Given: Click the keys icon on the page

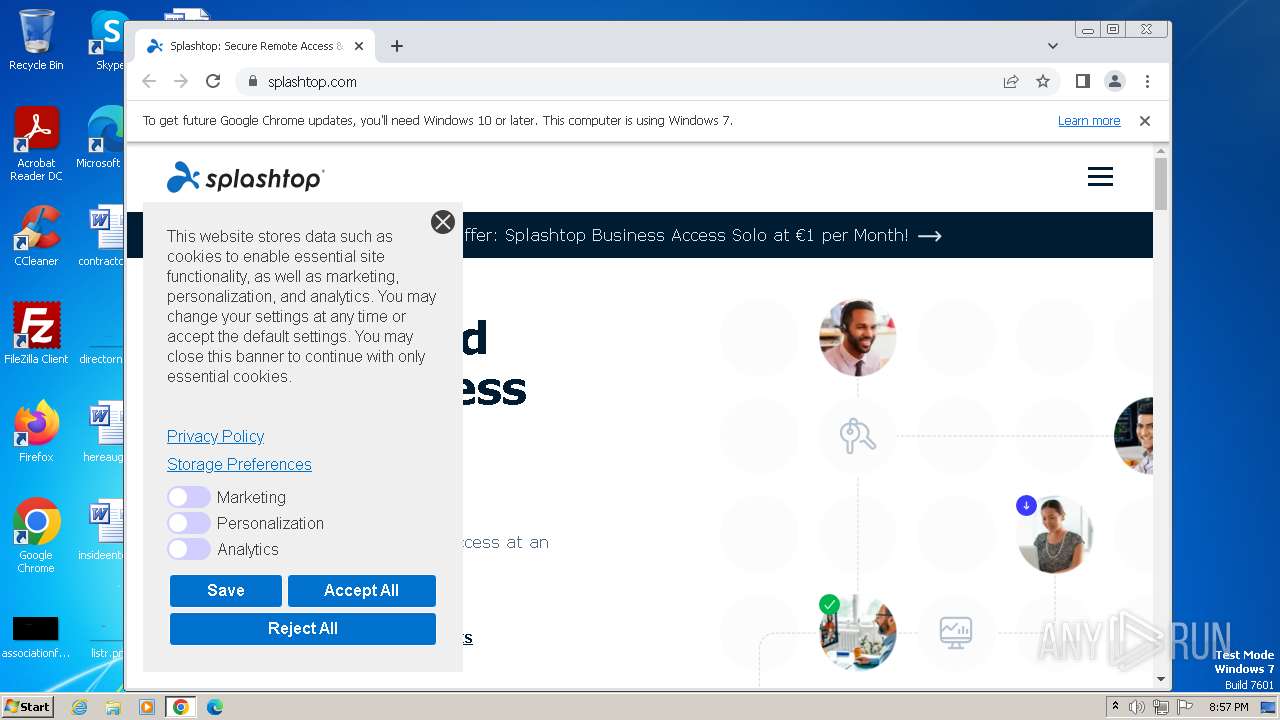Looking at the screenshot, I should 857,436.
